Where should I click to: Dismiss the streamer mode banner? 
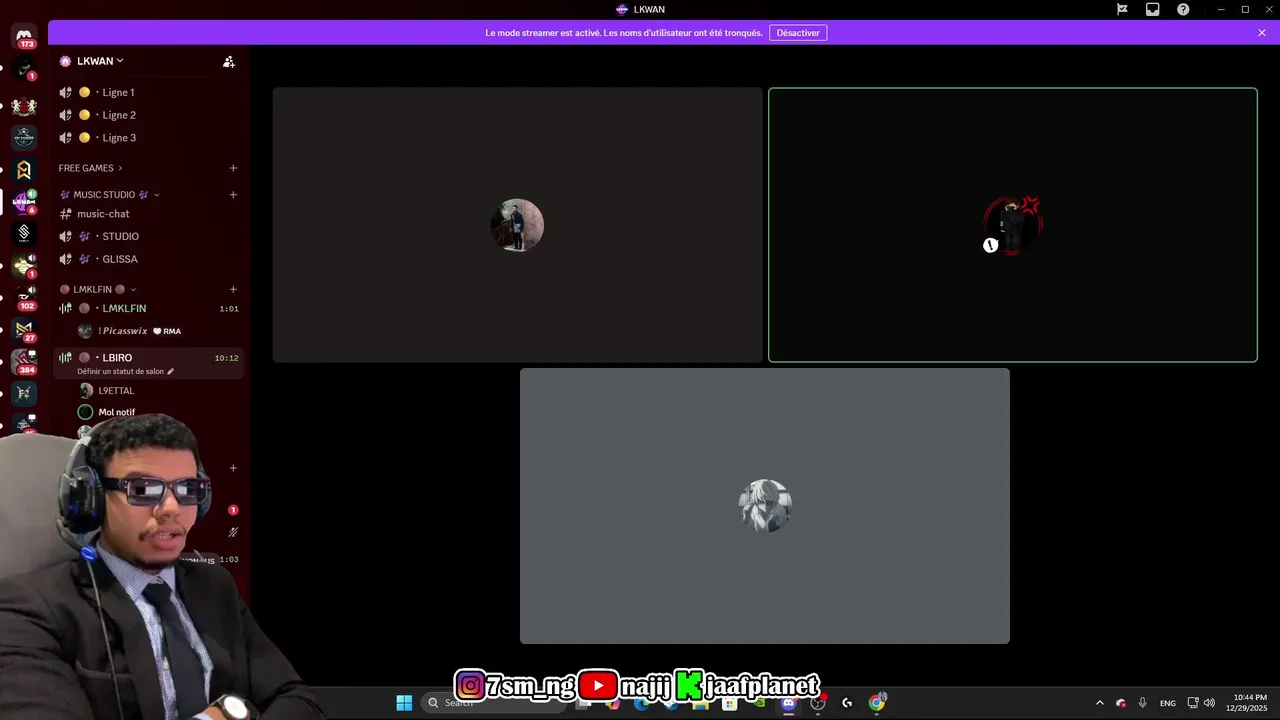click(x=1262, y=33)
